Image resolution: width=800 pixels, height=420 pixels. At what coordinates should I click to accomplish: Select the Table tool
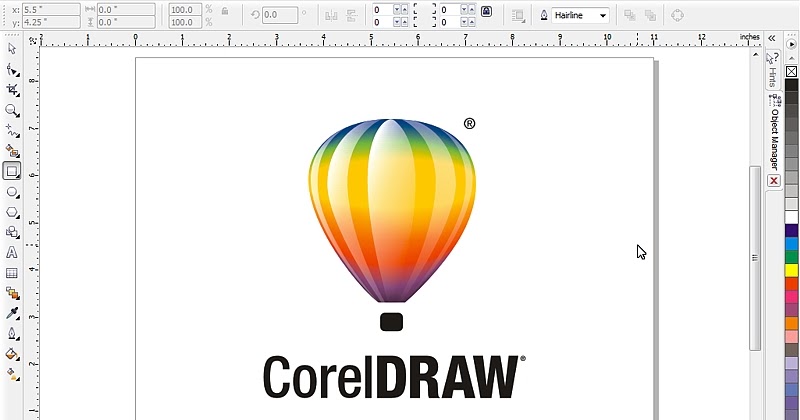click(12, 273)
